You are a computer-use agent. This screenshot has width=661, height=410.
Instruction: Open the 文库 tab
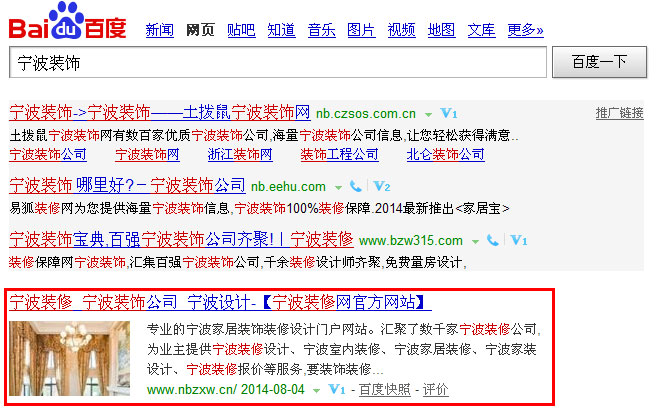click(481, 30)
